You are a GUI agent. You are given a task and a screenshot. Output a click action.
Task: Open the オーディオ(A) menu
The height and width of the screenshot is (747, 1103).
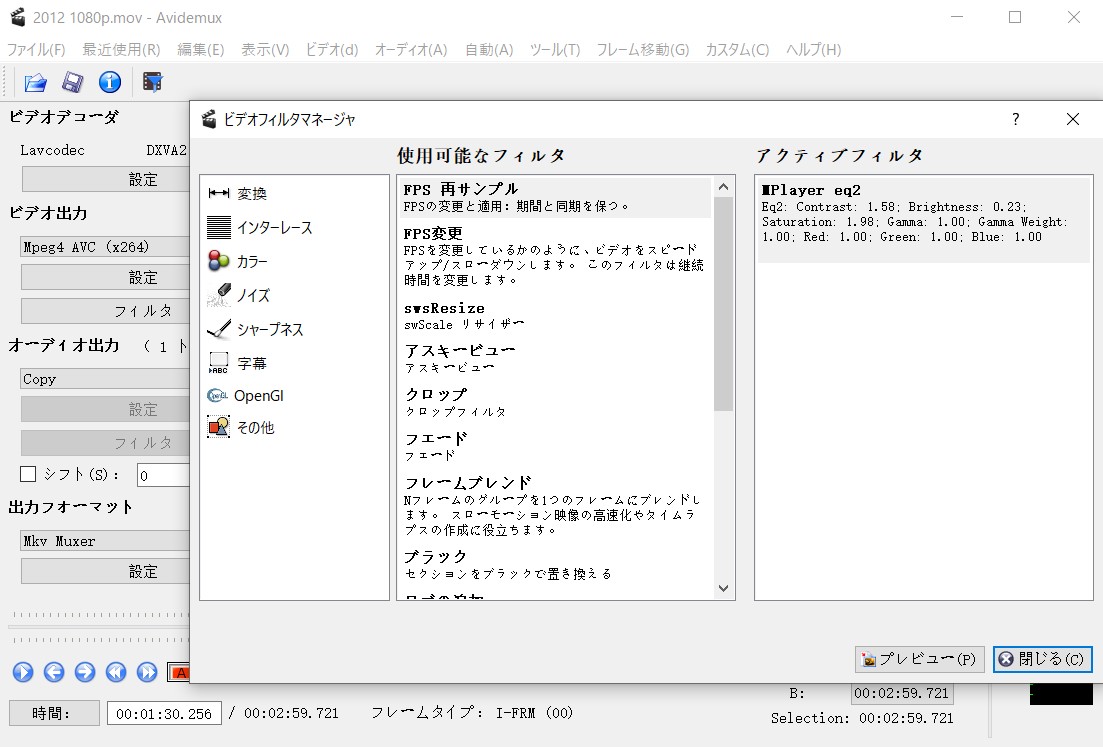point(410,49)
